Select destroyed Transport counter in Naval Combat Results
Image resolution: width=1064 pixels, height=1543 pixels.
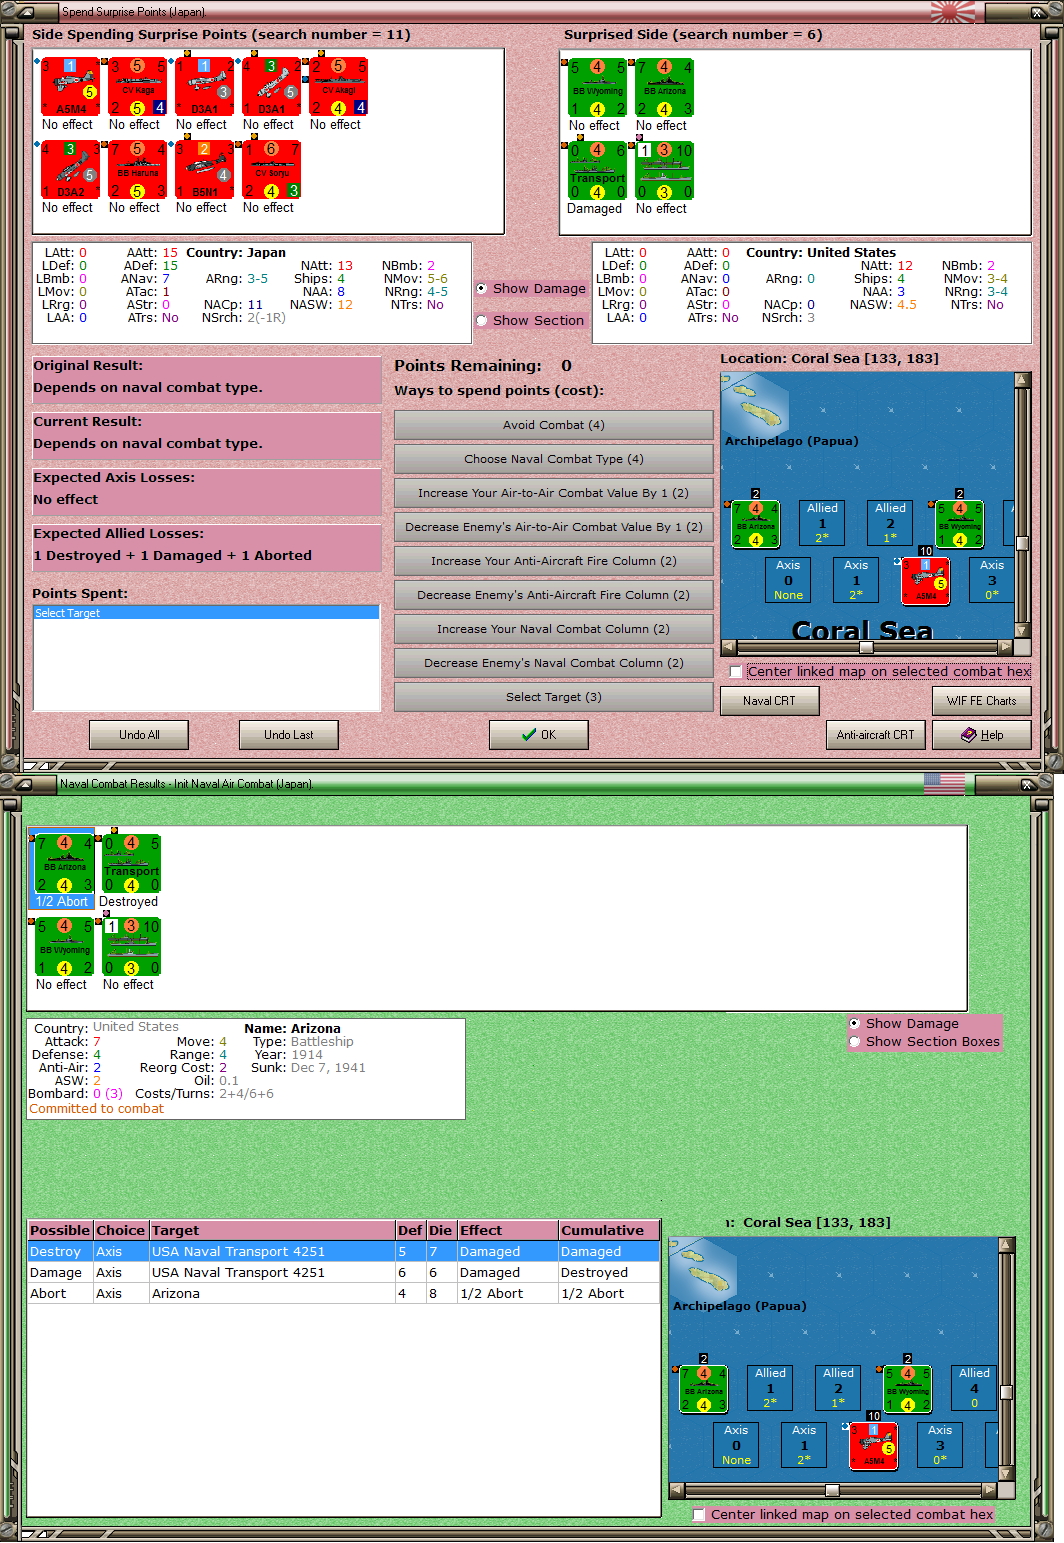click(x=131, y=864)
